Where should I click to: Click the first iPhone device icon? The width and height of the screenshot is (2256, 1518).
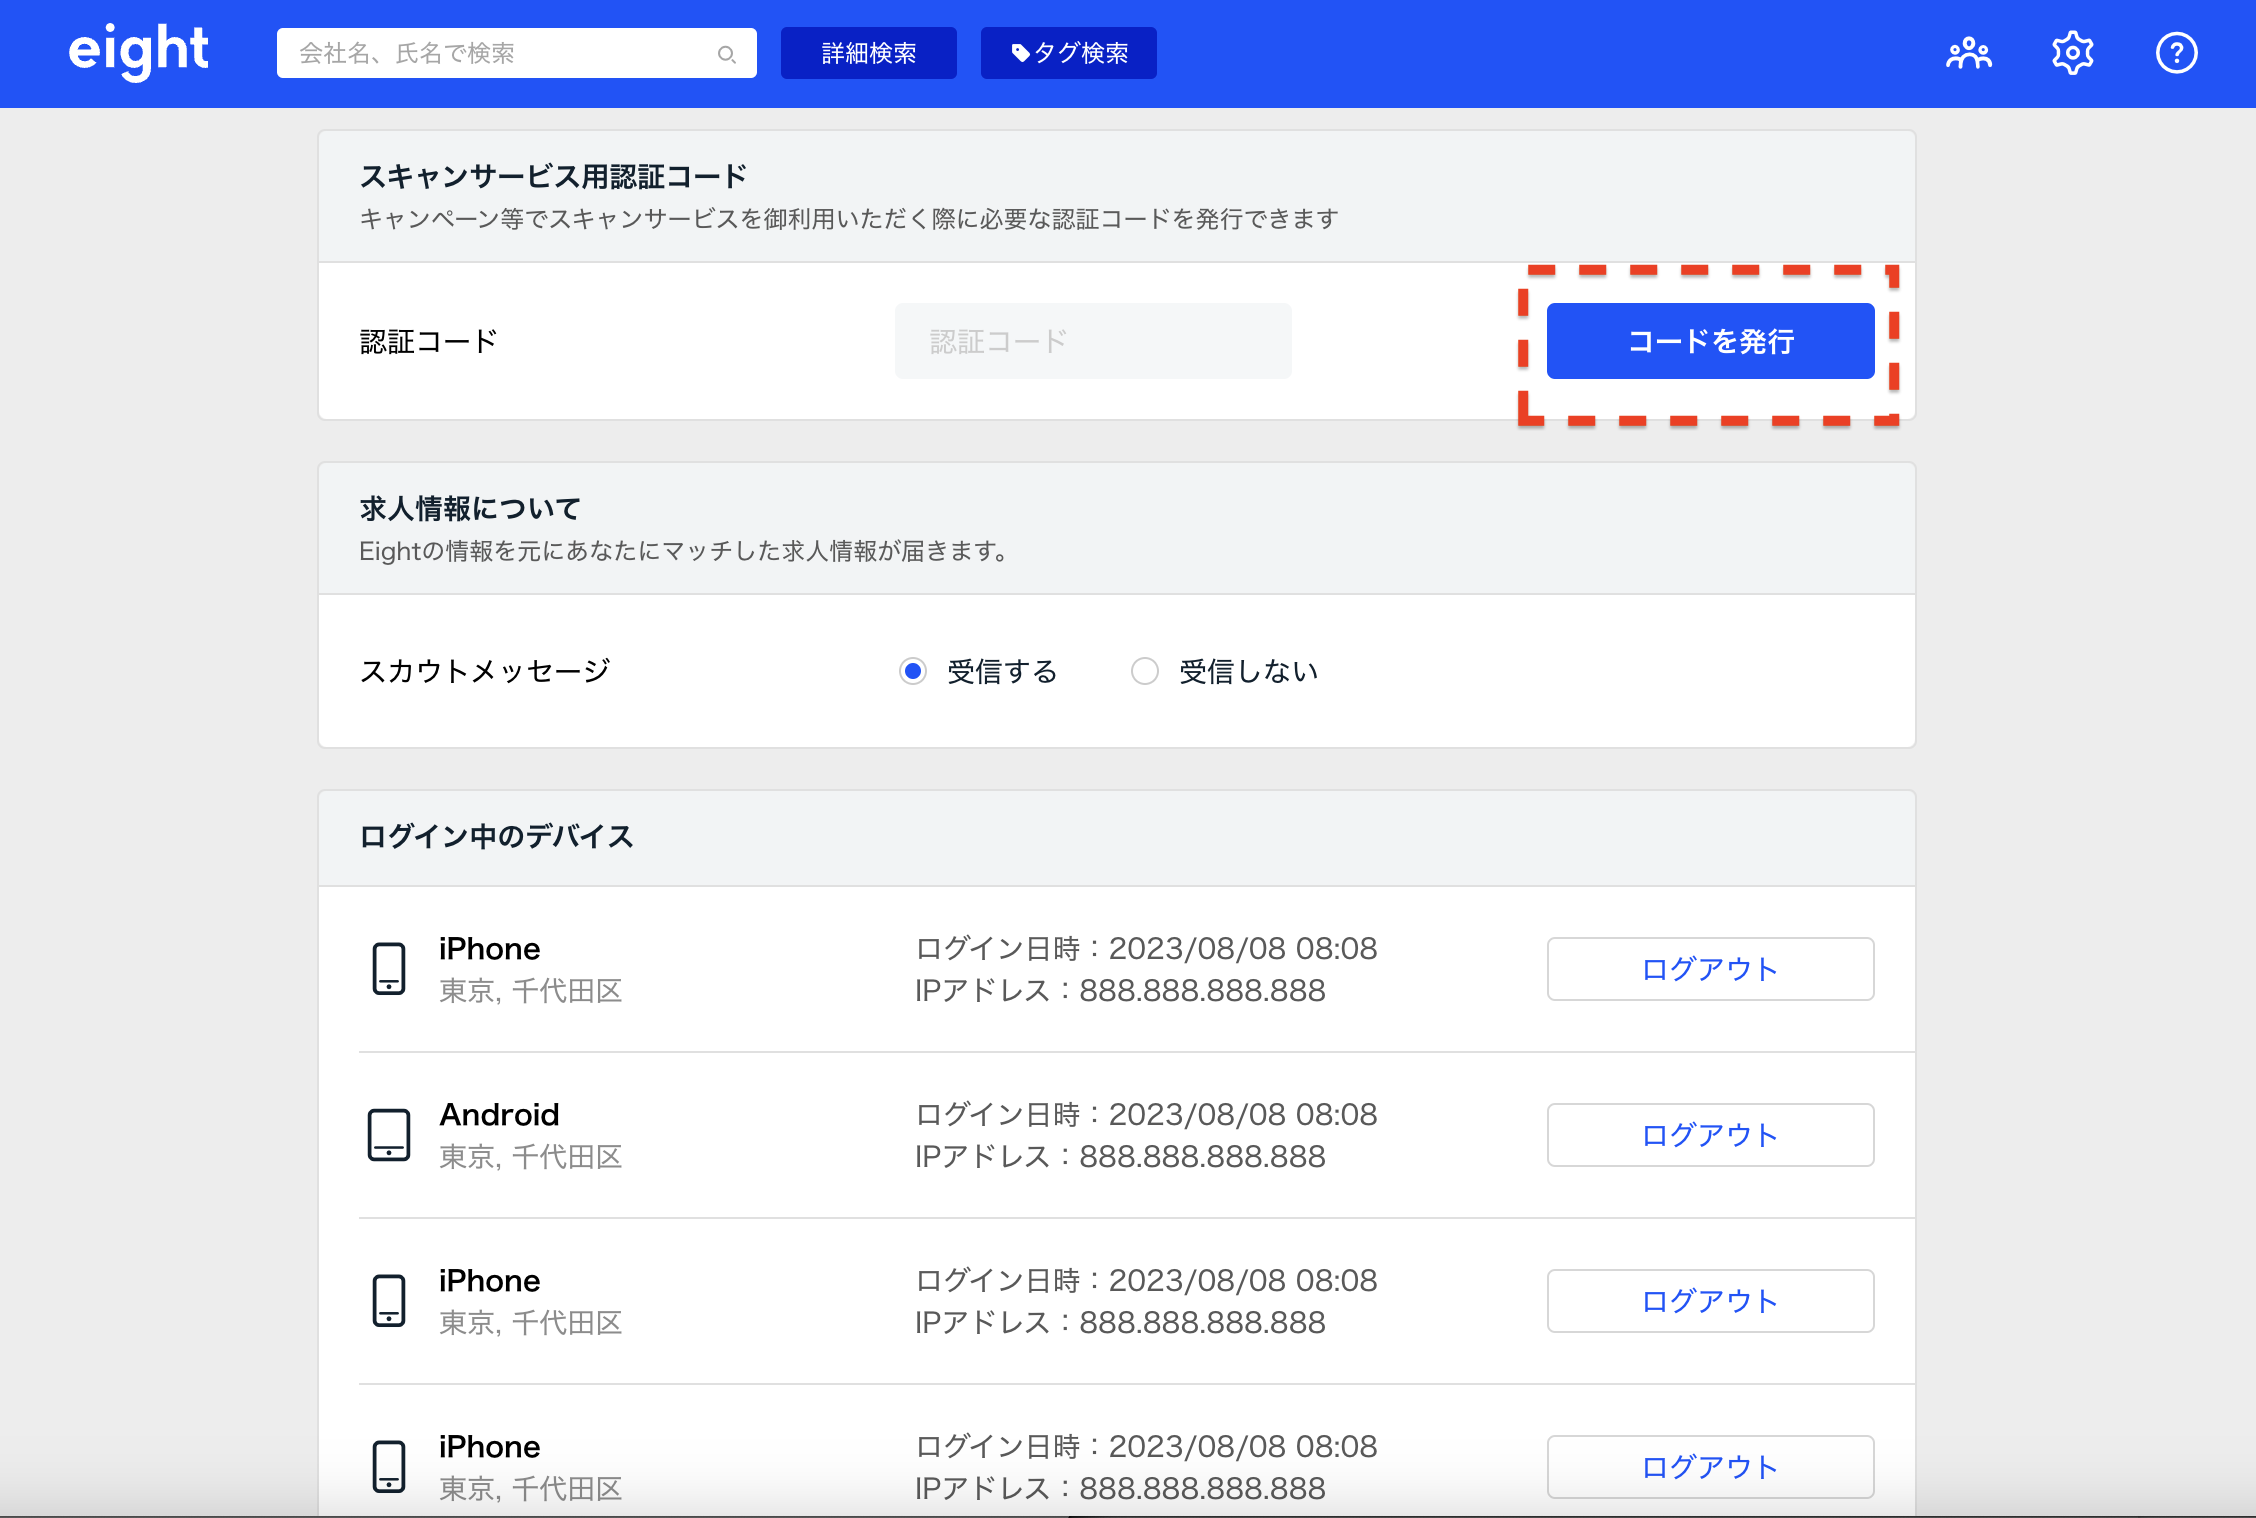pyautogui.click(x=389, y=968)
